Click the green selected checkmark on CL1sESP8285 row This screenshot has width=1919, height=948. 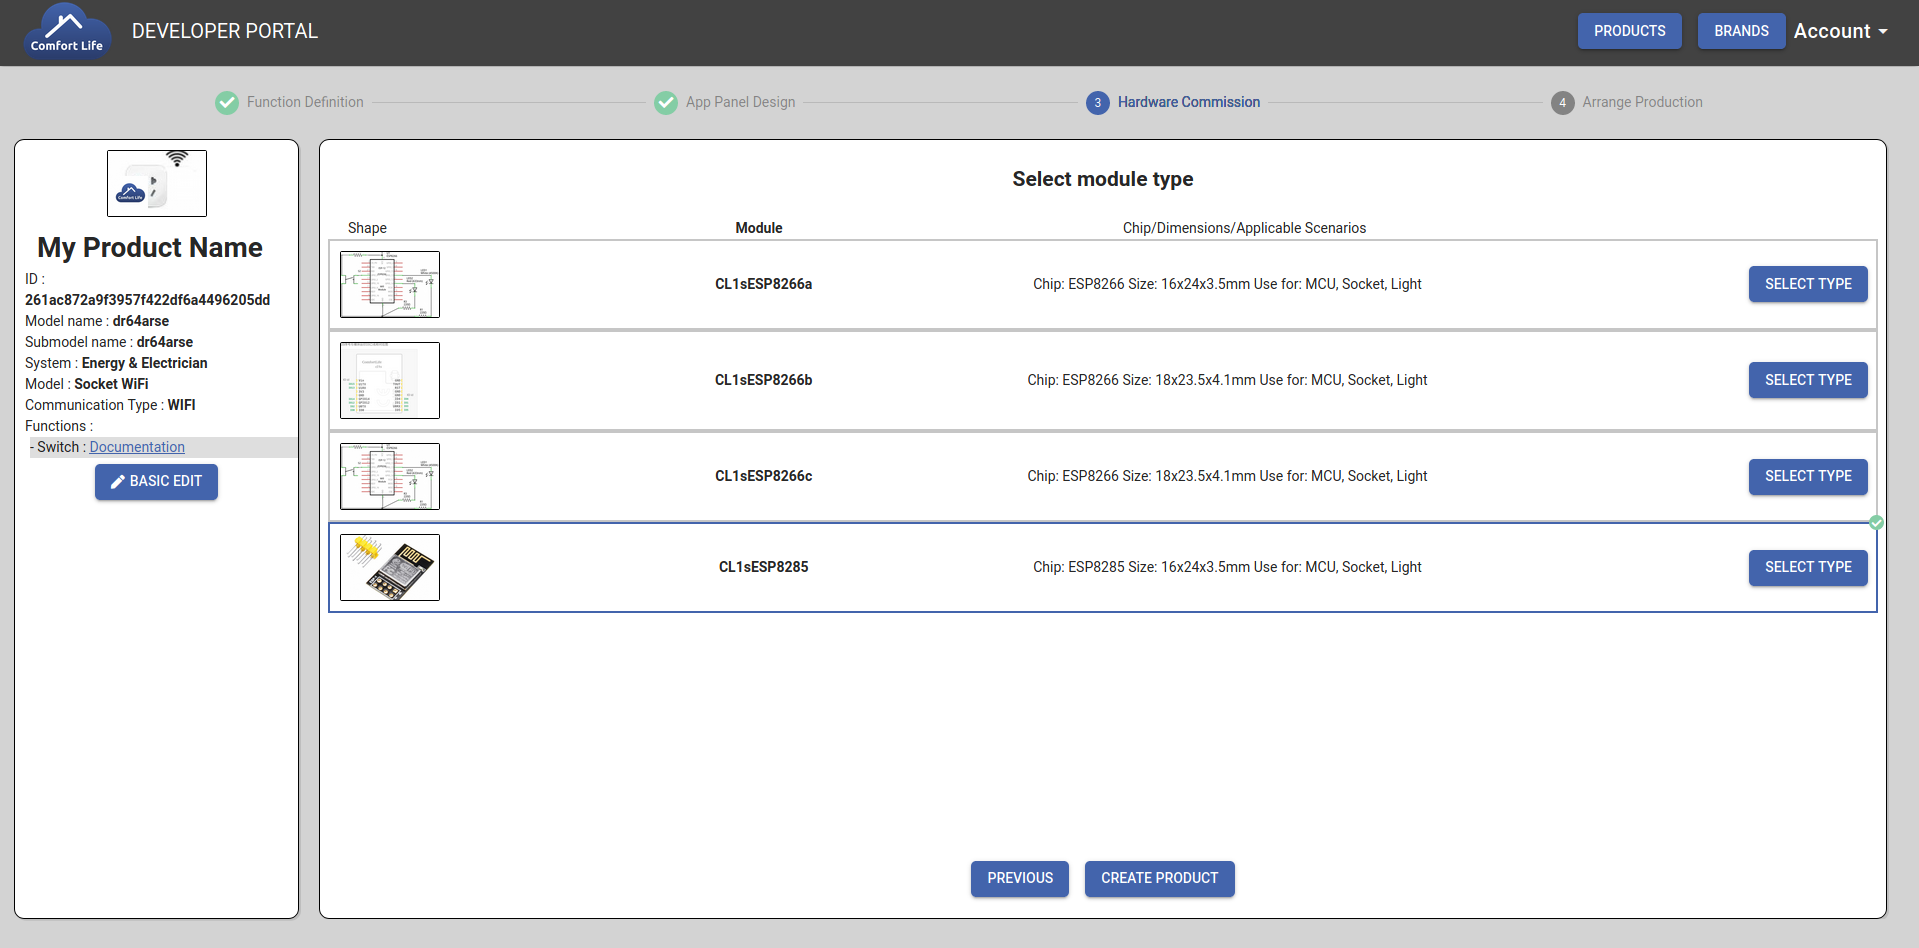point(1876,523)
